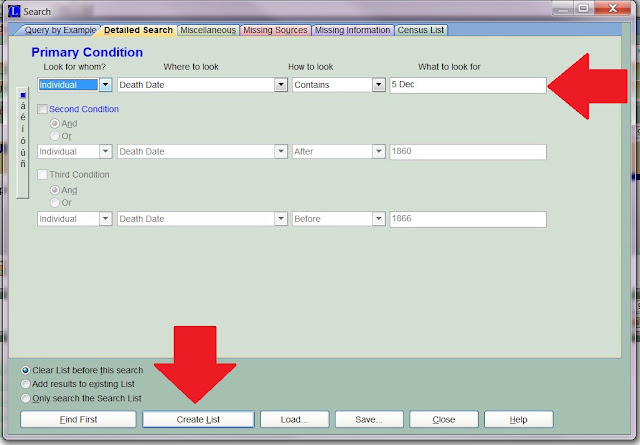
Task: Switch to the Missing Sources tab
Action: pyautogui.click(x=275, y=30)
